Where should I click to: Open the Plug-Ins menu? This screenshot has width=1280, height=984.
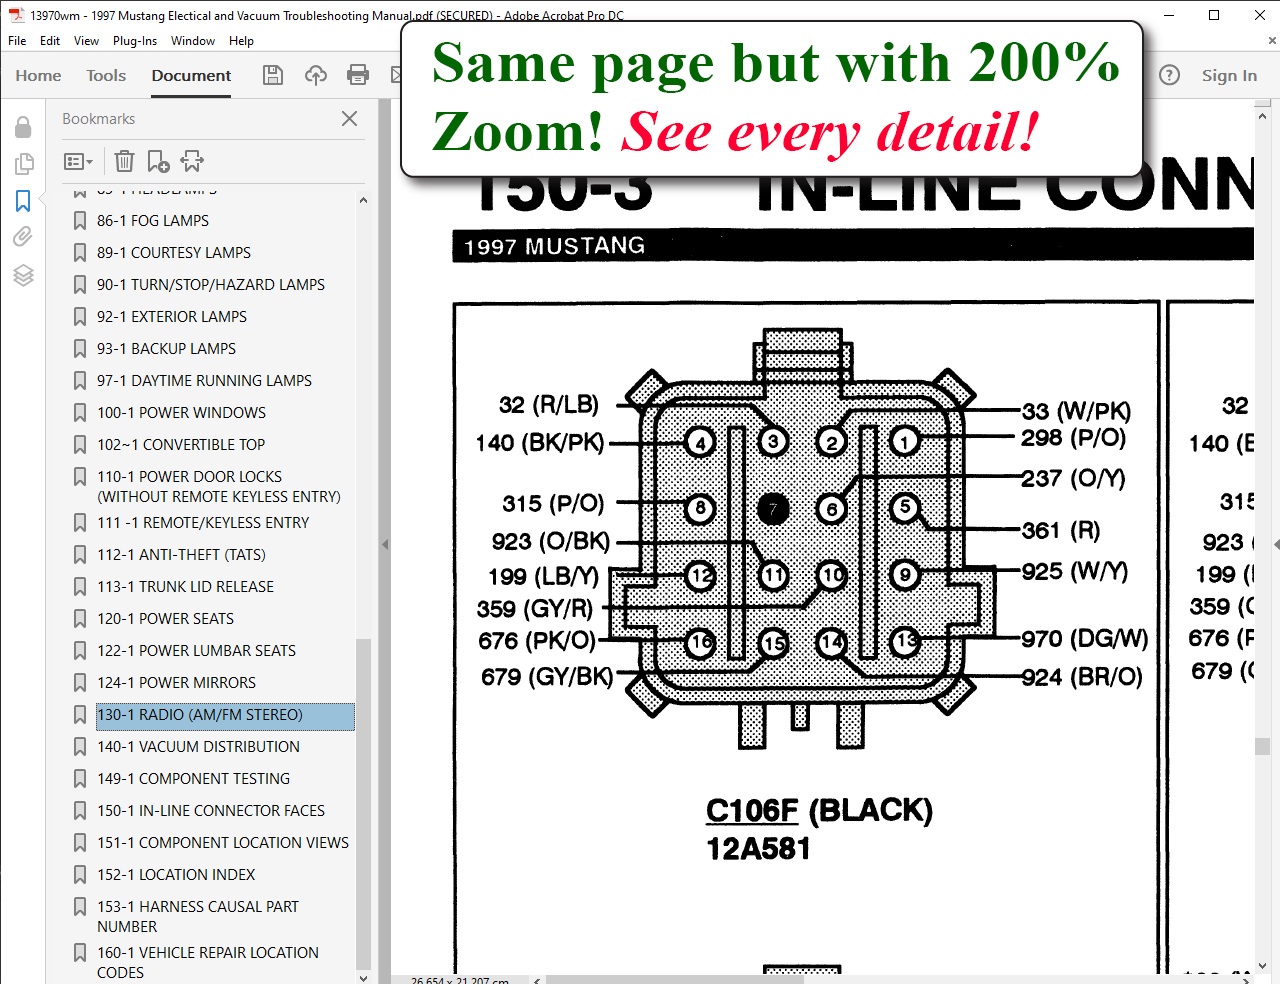tap(135, 41)
